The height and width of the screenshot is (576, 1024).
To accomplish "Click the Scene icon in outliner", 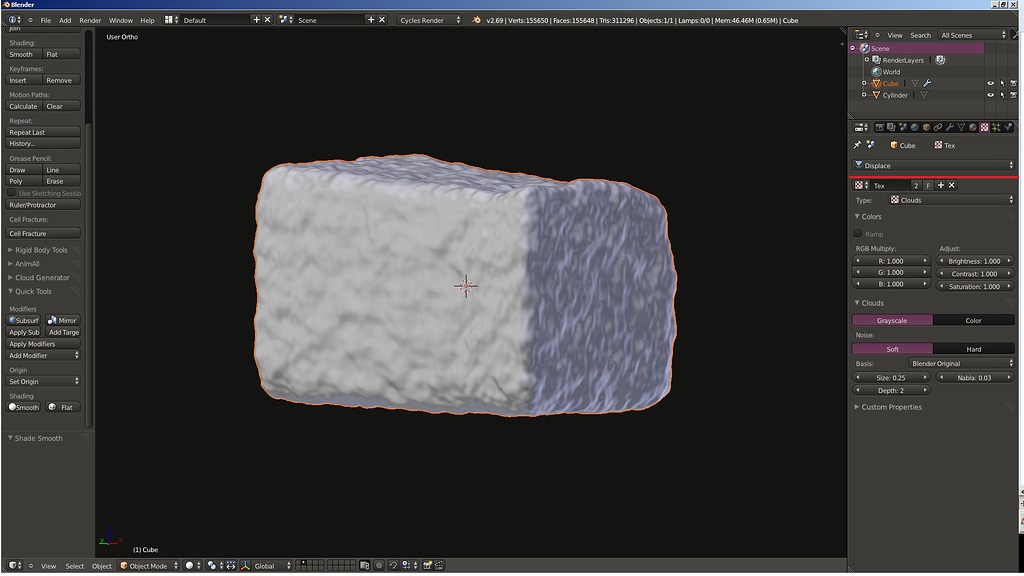I will point(865,48).
